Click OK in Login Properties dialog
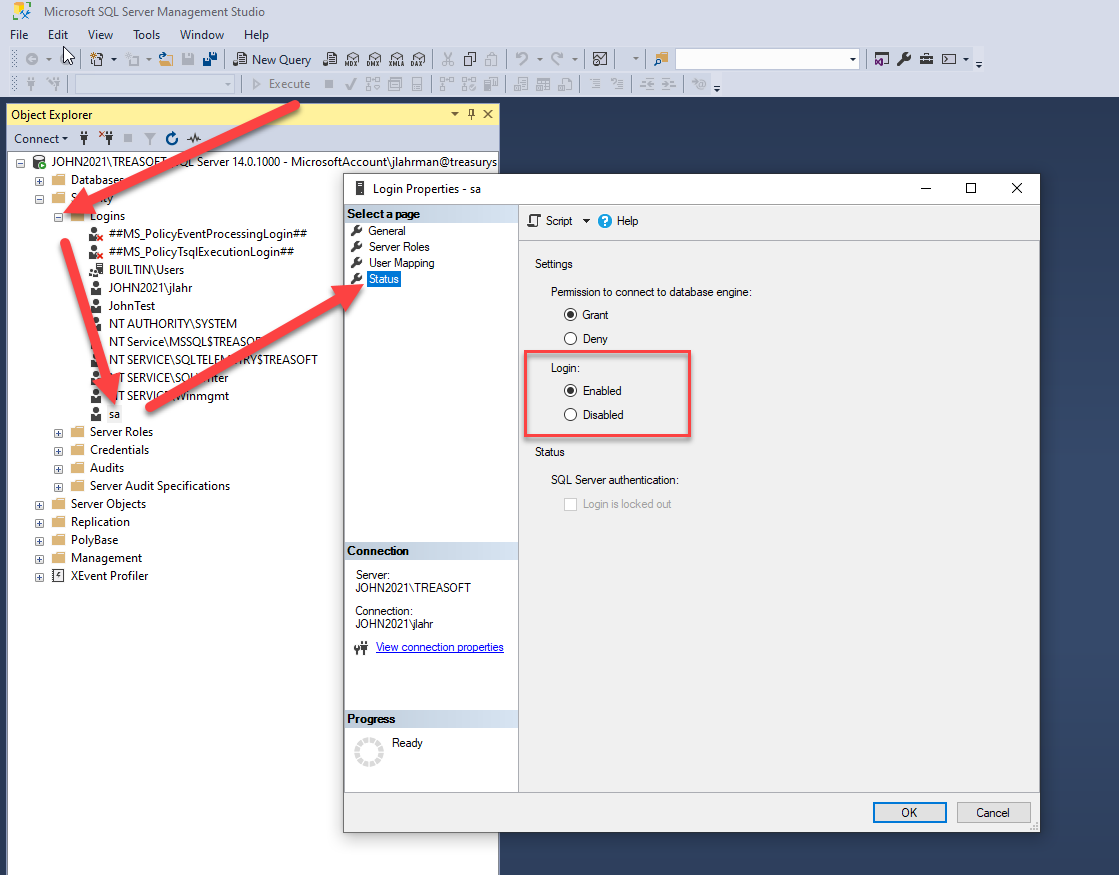 click(909, 812)
